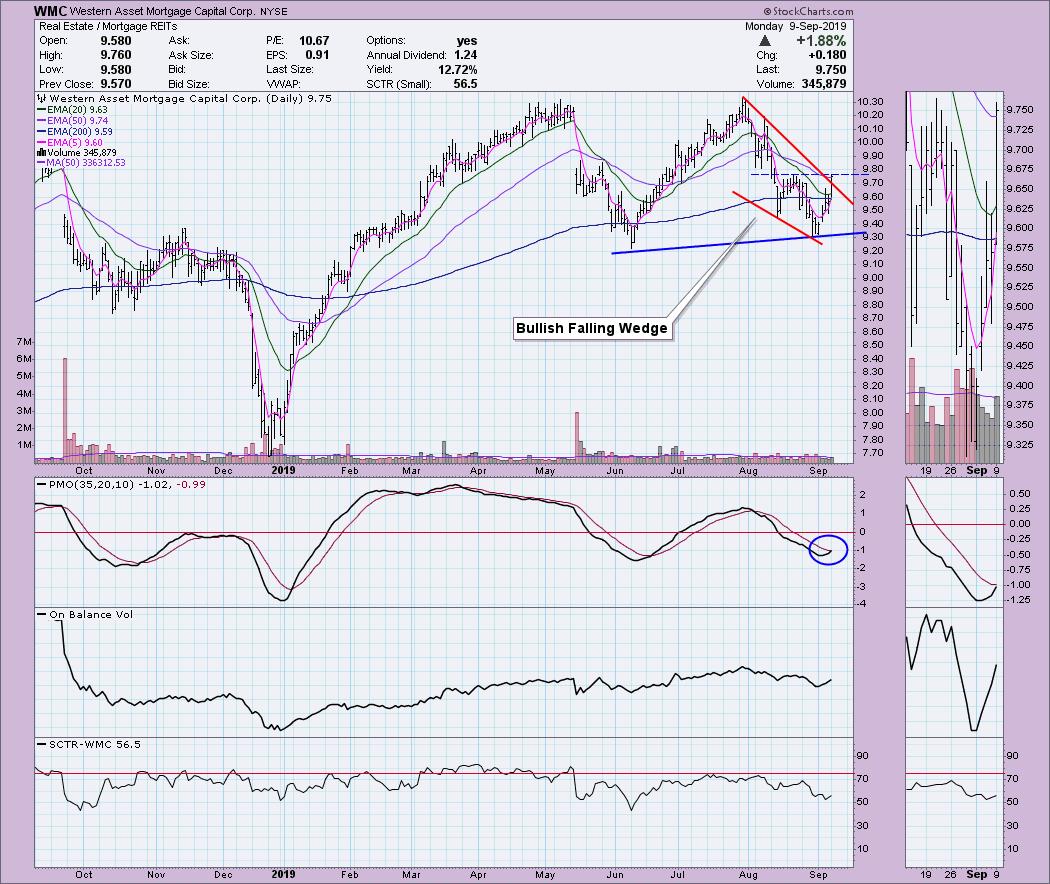The height and width of the screenshot is (884, 1050).
Task: Click the 'Bullish Falling Wedge' label box
Action: click(592, 328)
